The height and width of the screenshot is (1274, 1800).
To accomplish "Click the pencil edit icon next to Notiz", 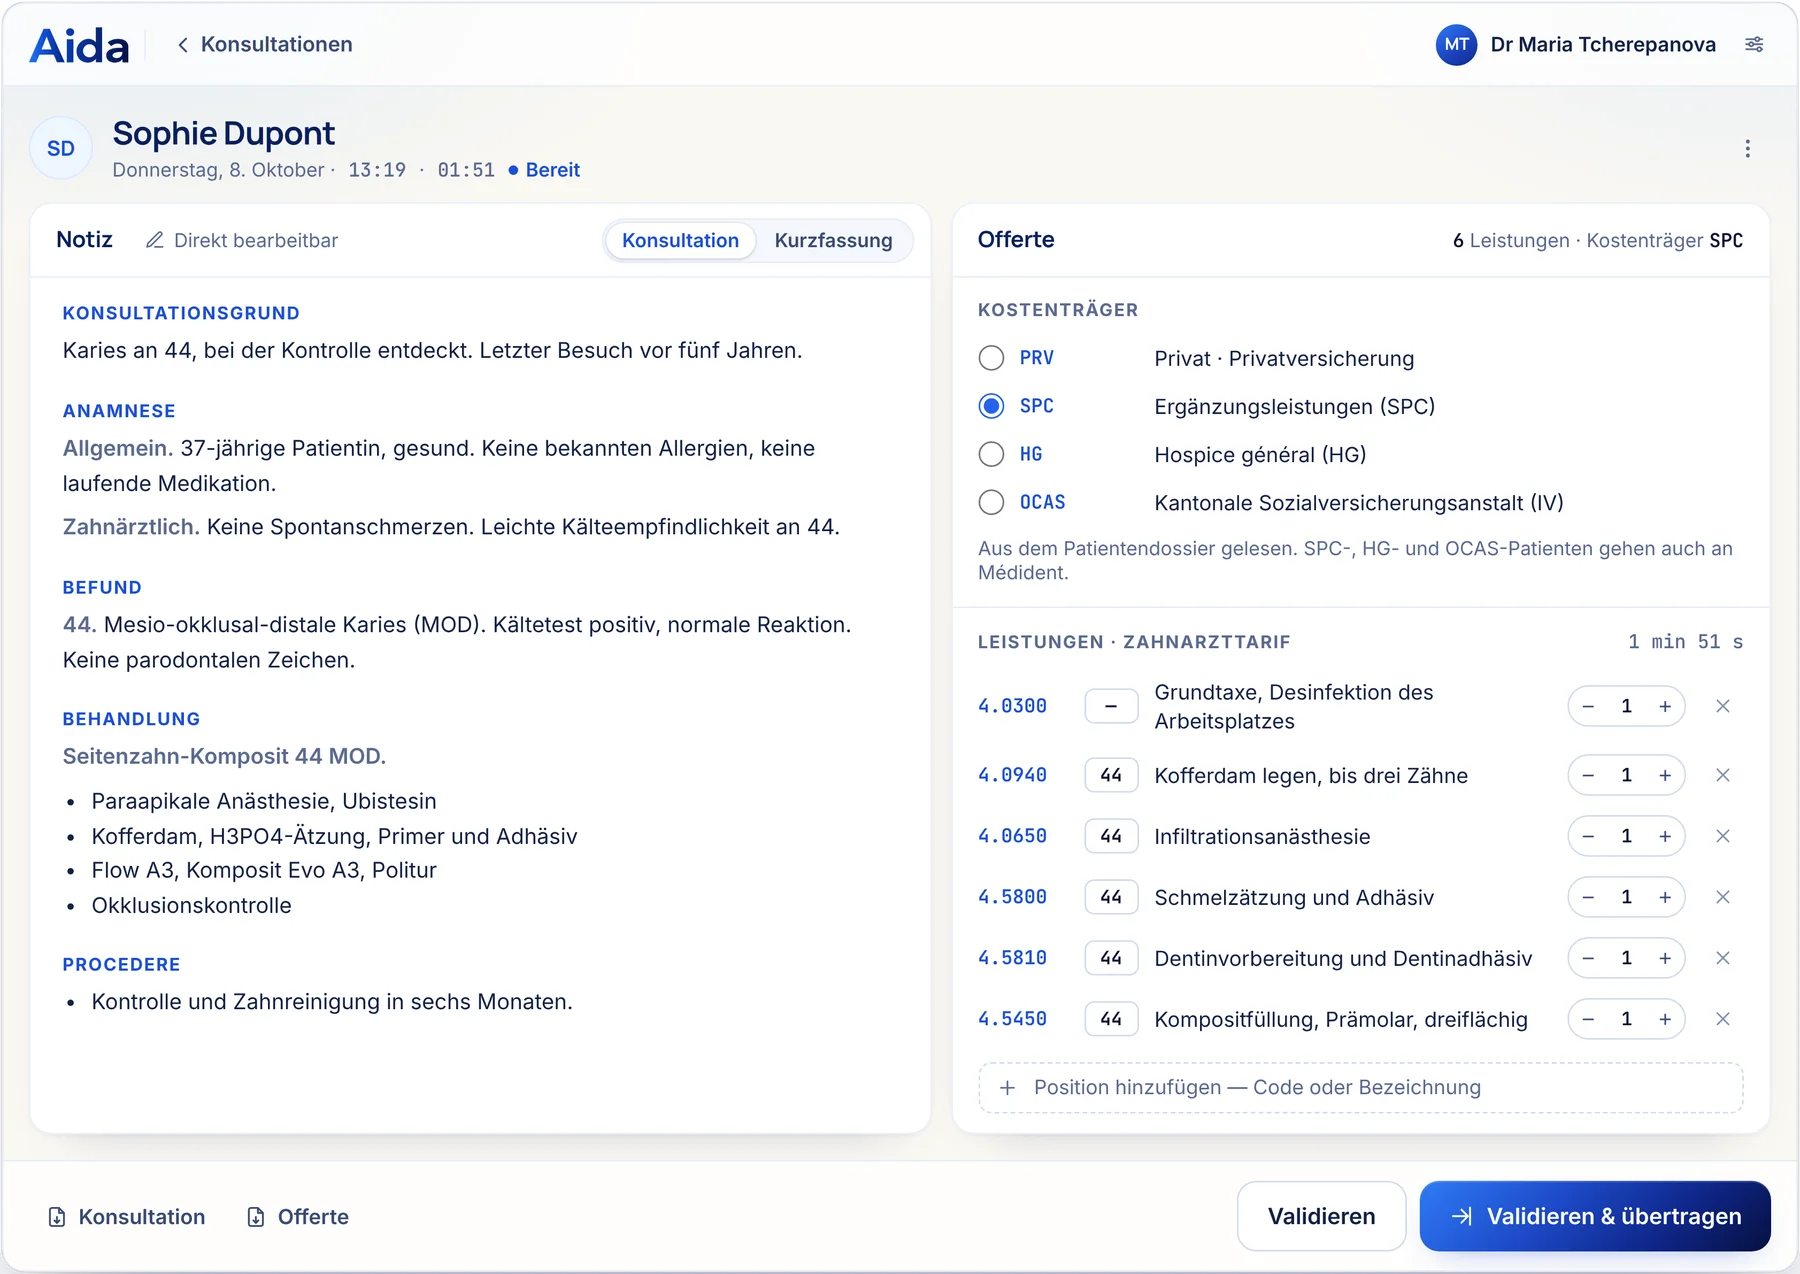I will tap(154, 240).
